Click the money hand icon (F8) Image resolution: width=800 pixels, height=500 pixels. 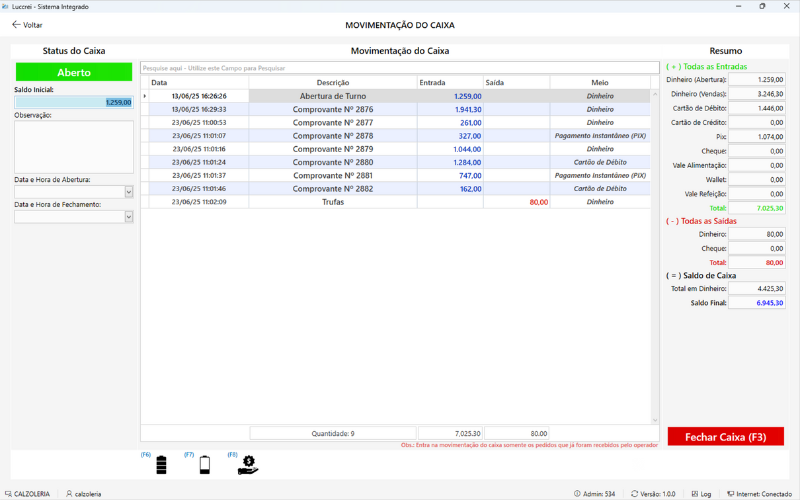248,465
